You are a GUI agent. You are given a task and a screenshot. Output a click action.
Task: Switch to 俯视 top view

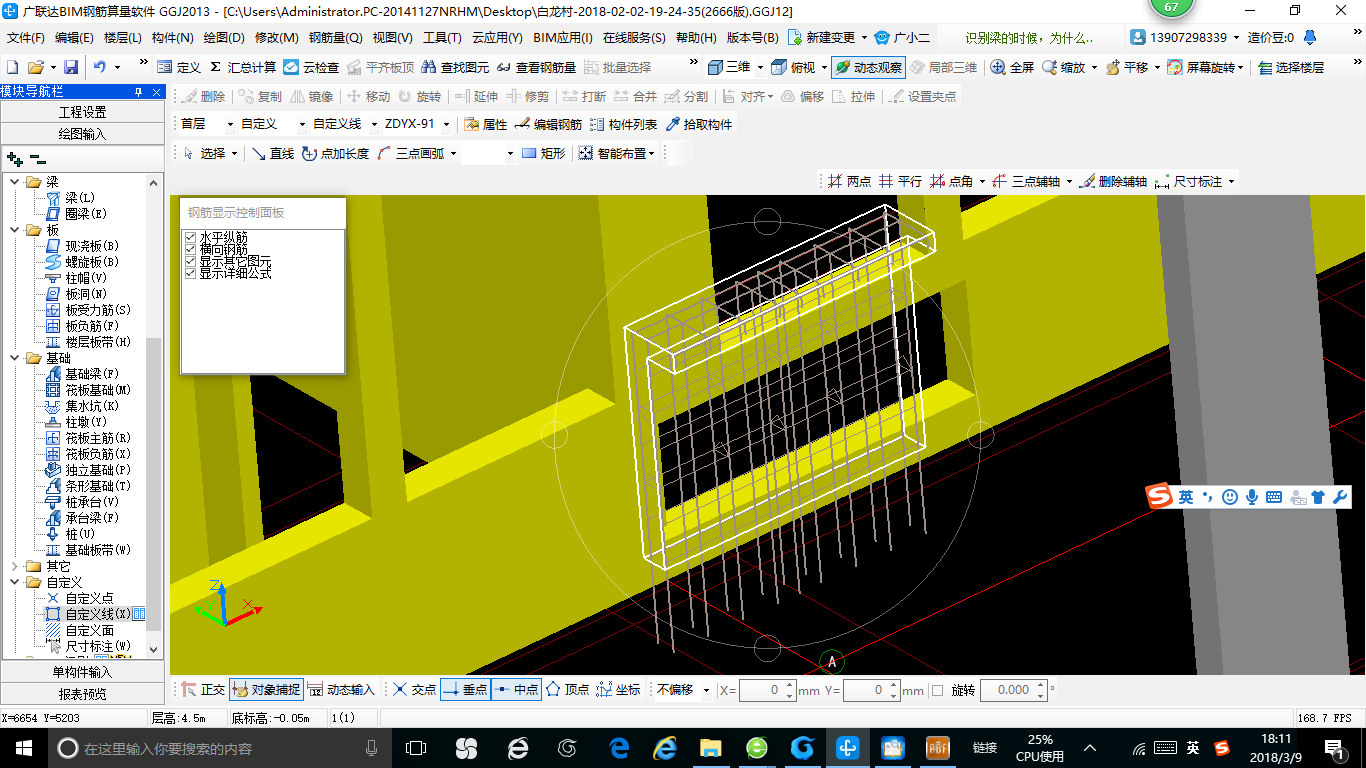pyautogui.click(x=795, y=67)
